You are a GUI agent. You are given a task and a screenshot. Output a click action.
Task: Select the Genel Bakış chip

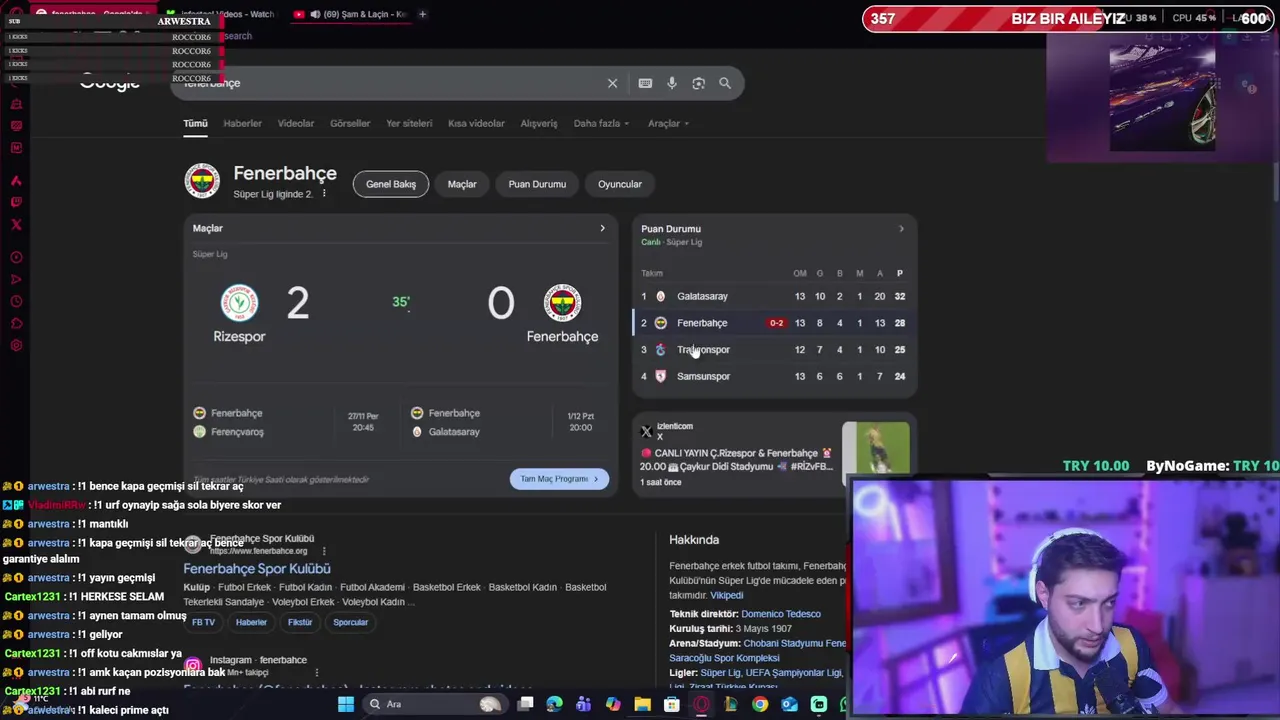click(x=391, y=184)
